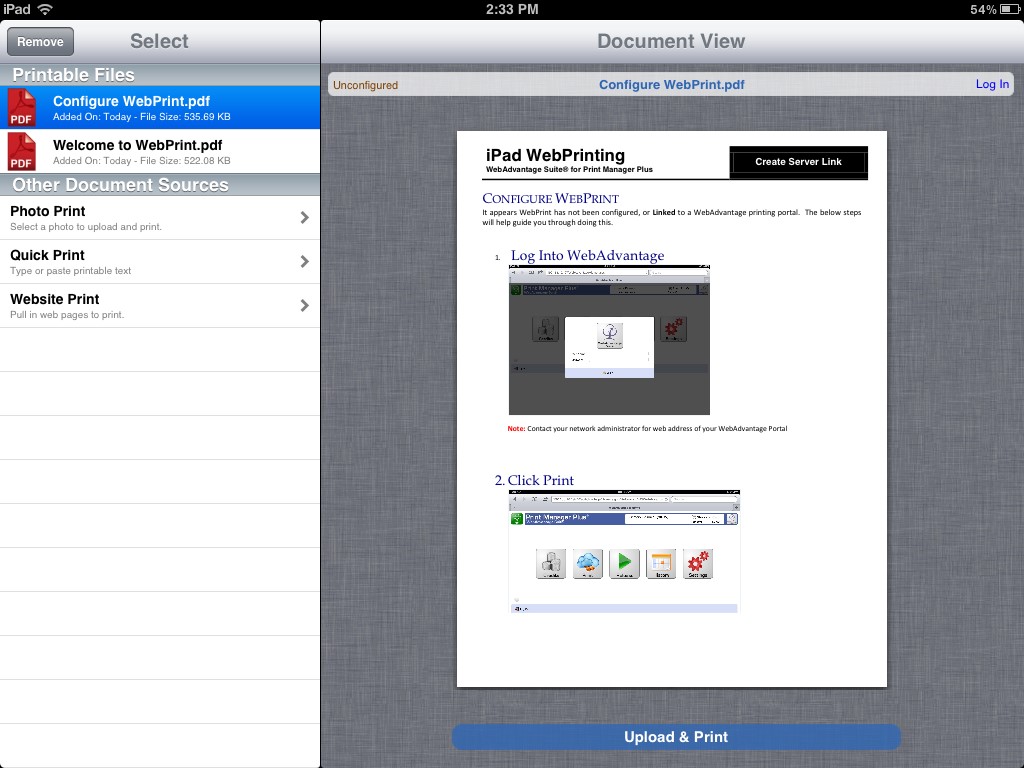Image resolution: width=1024 pixels, height=768 pixels.
Task: Click 'Select a photo to upload and print.' text
Action: click(x=86, y=227)
